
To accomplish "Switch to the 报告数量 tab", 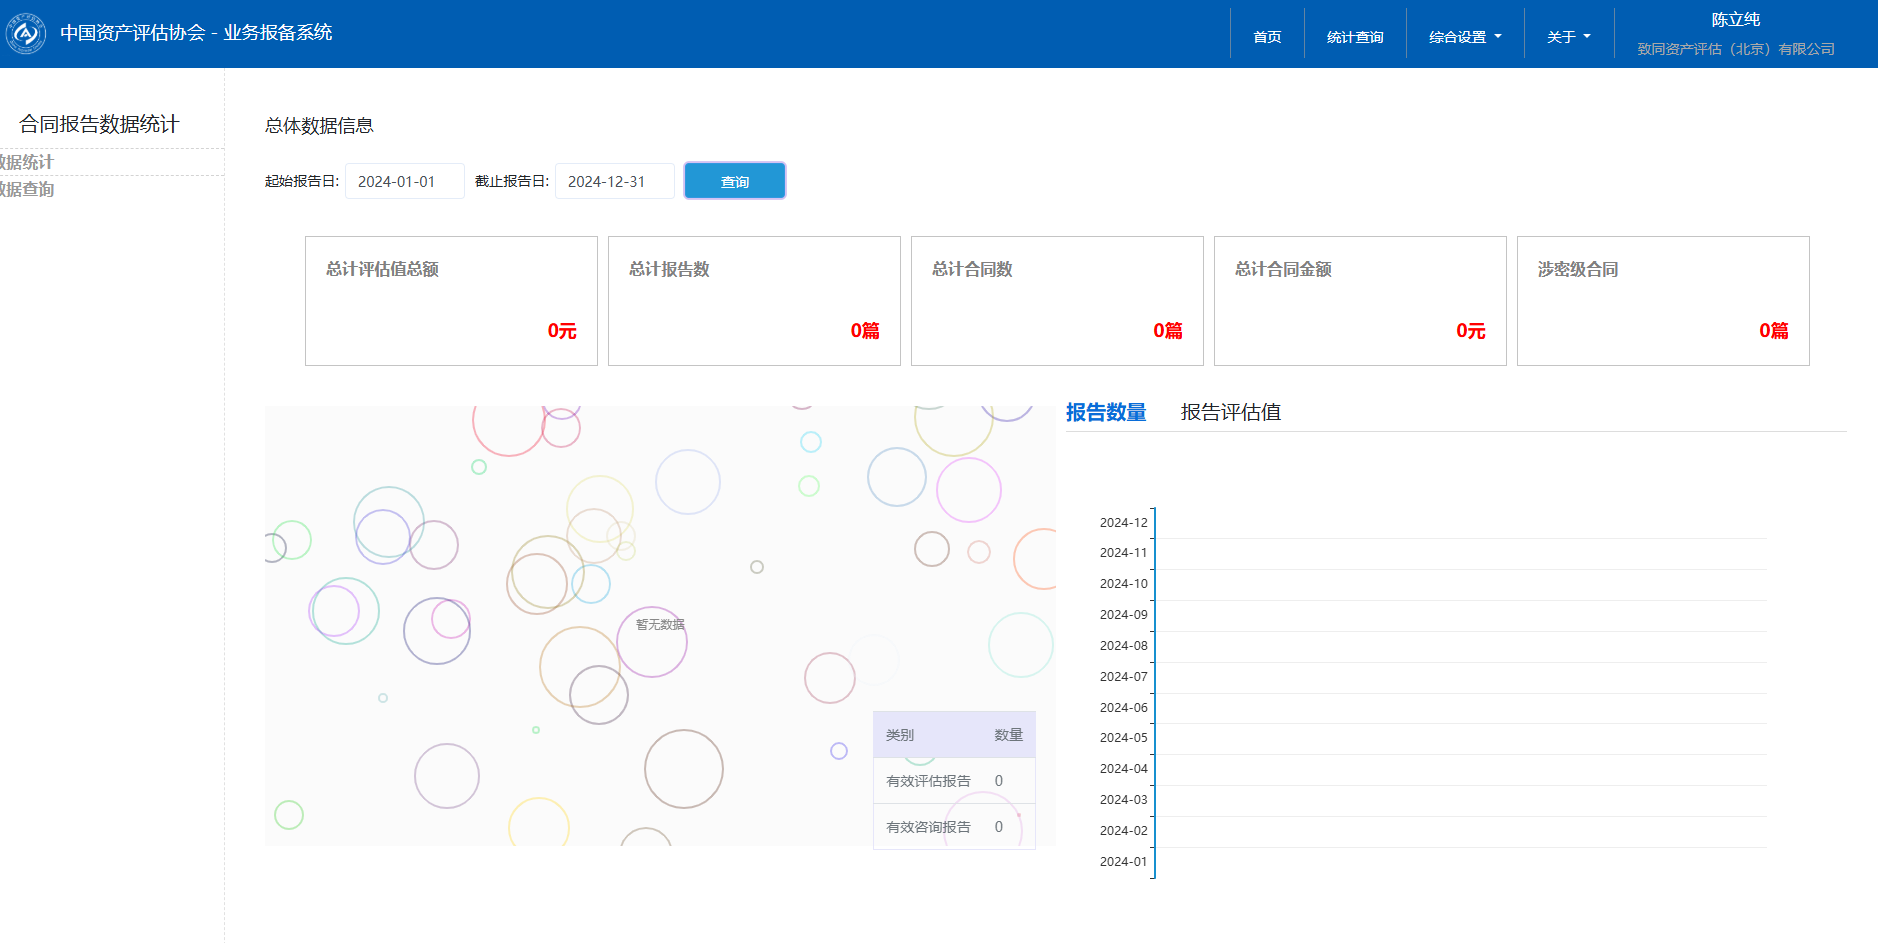I will 1105,412.
